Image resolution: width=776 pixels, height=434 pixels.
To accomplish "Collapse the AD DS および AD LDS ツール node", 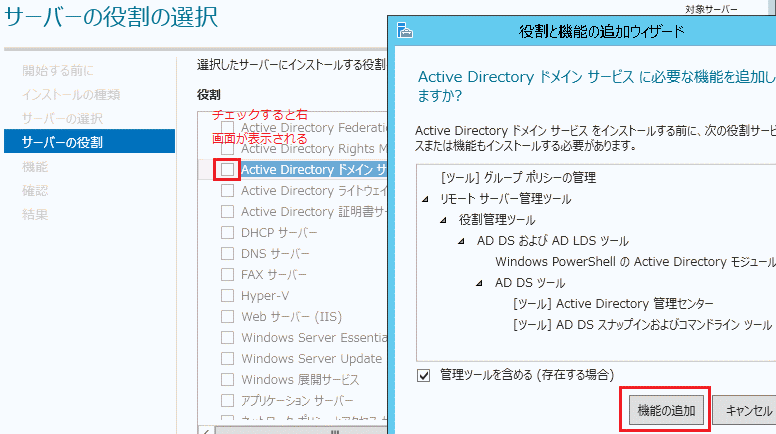I will click(461, 241).
